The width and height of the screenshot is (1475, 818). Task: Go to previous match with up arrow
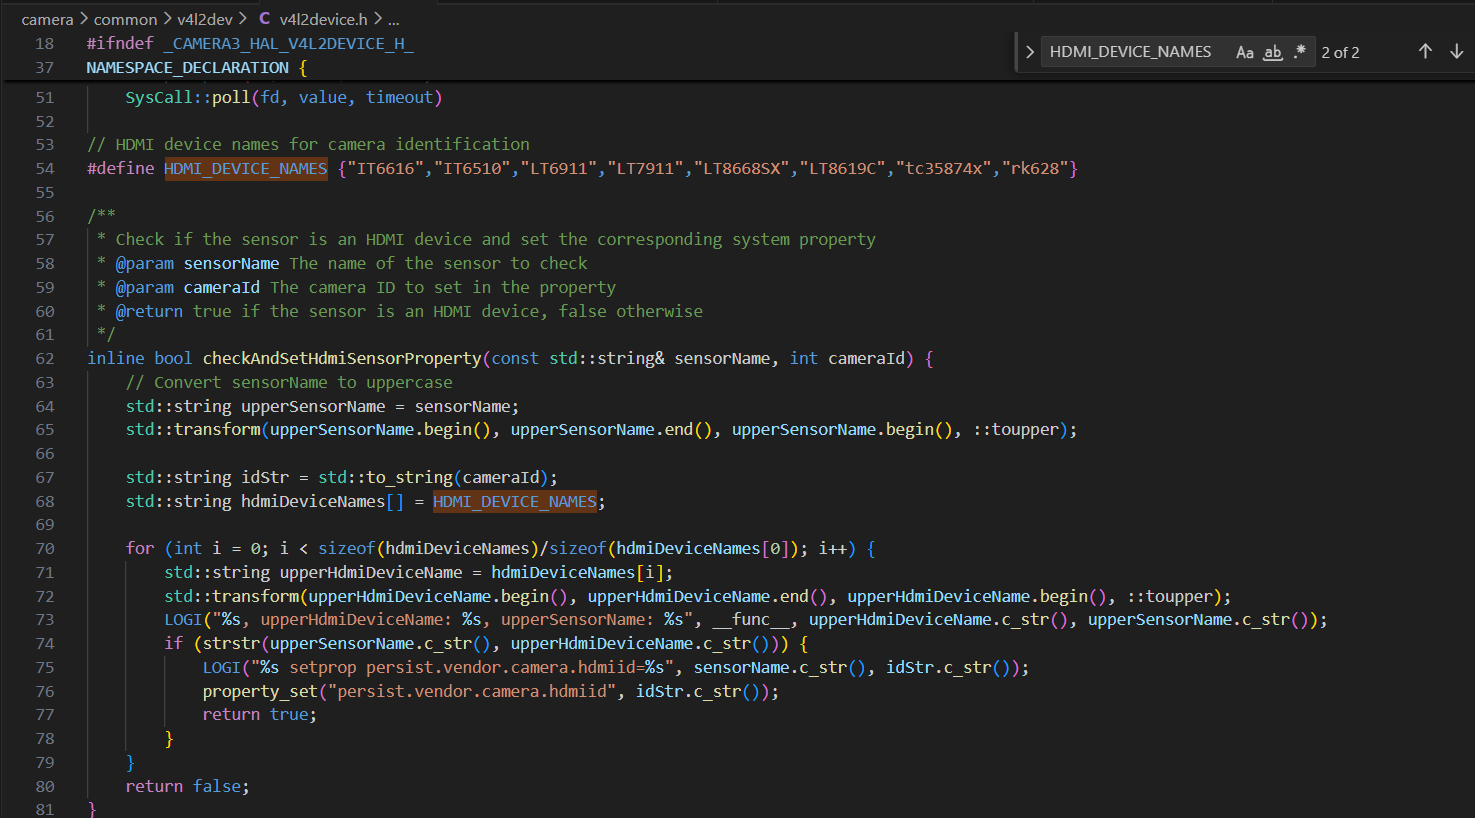click(x=1425, y=52)
